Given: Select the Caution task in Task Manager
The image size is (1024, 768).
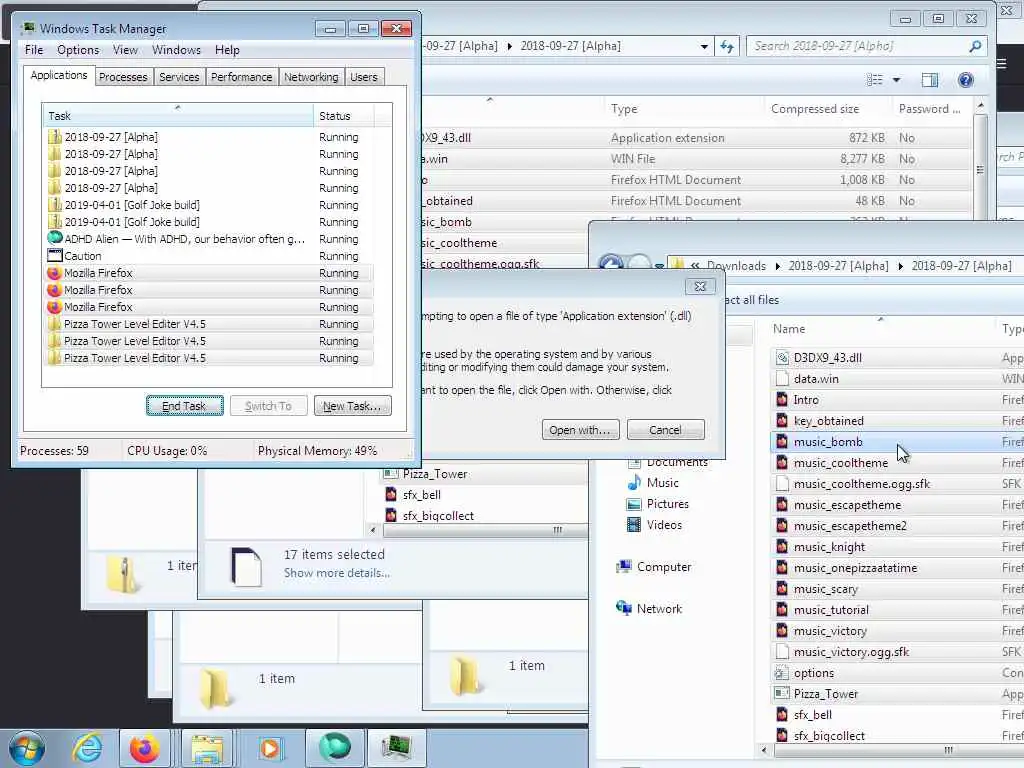Looking at the screenshot, I should (209, 256).
